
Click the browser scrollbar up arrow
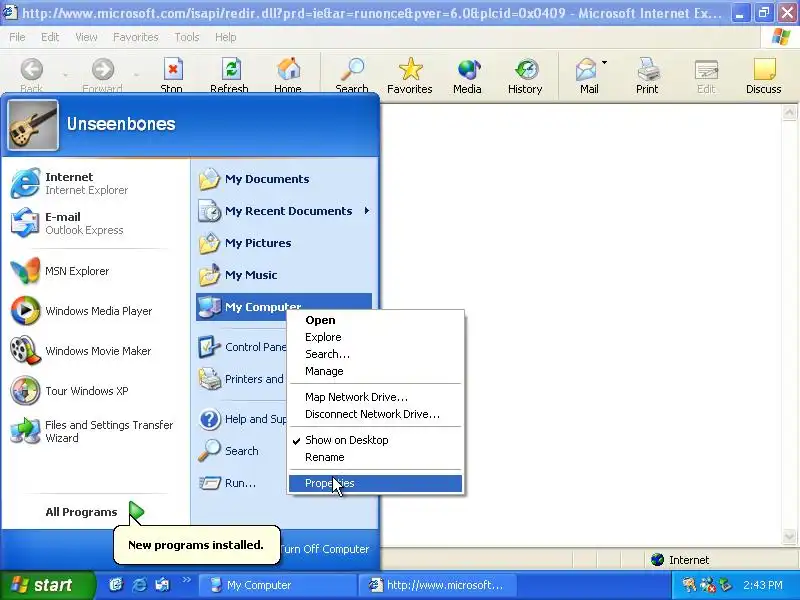click(x=789, y=112)
